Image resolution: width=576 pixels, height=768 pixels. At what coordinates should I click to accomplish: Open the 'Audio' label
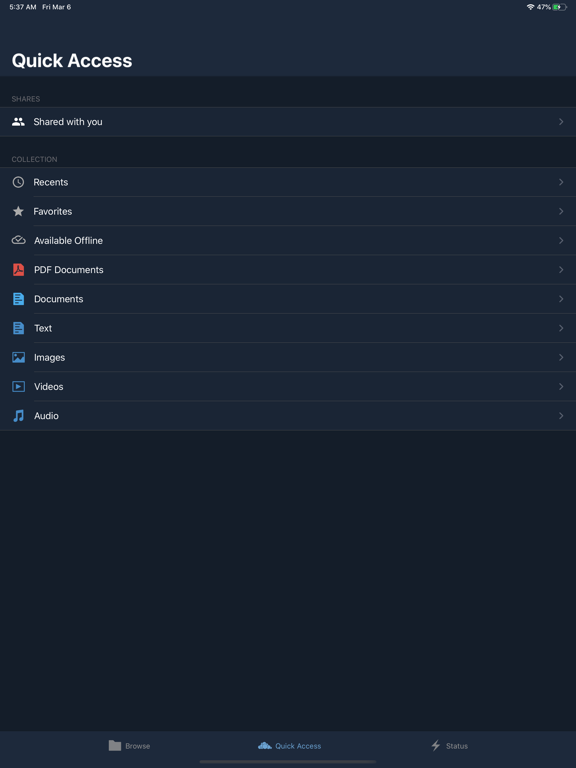pos(46,416)
